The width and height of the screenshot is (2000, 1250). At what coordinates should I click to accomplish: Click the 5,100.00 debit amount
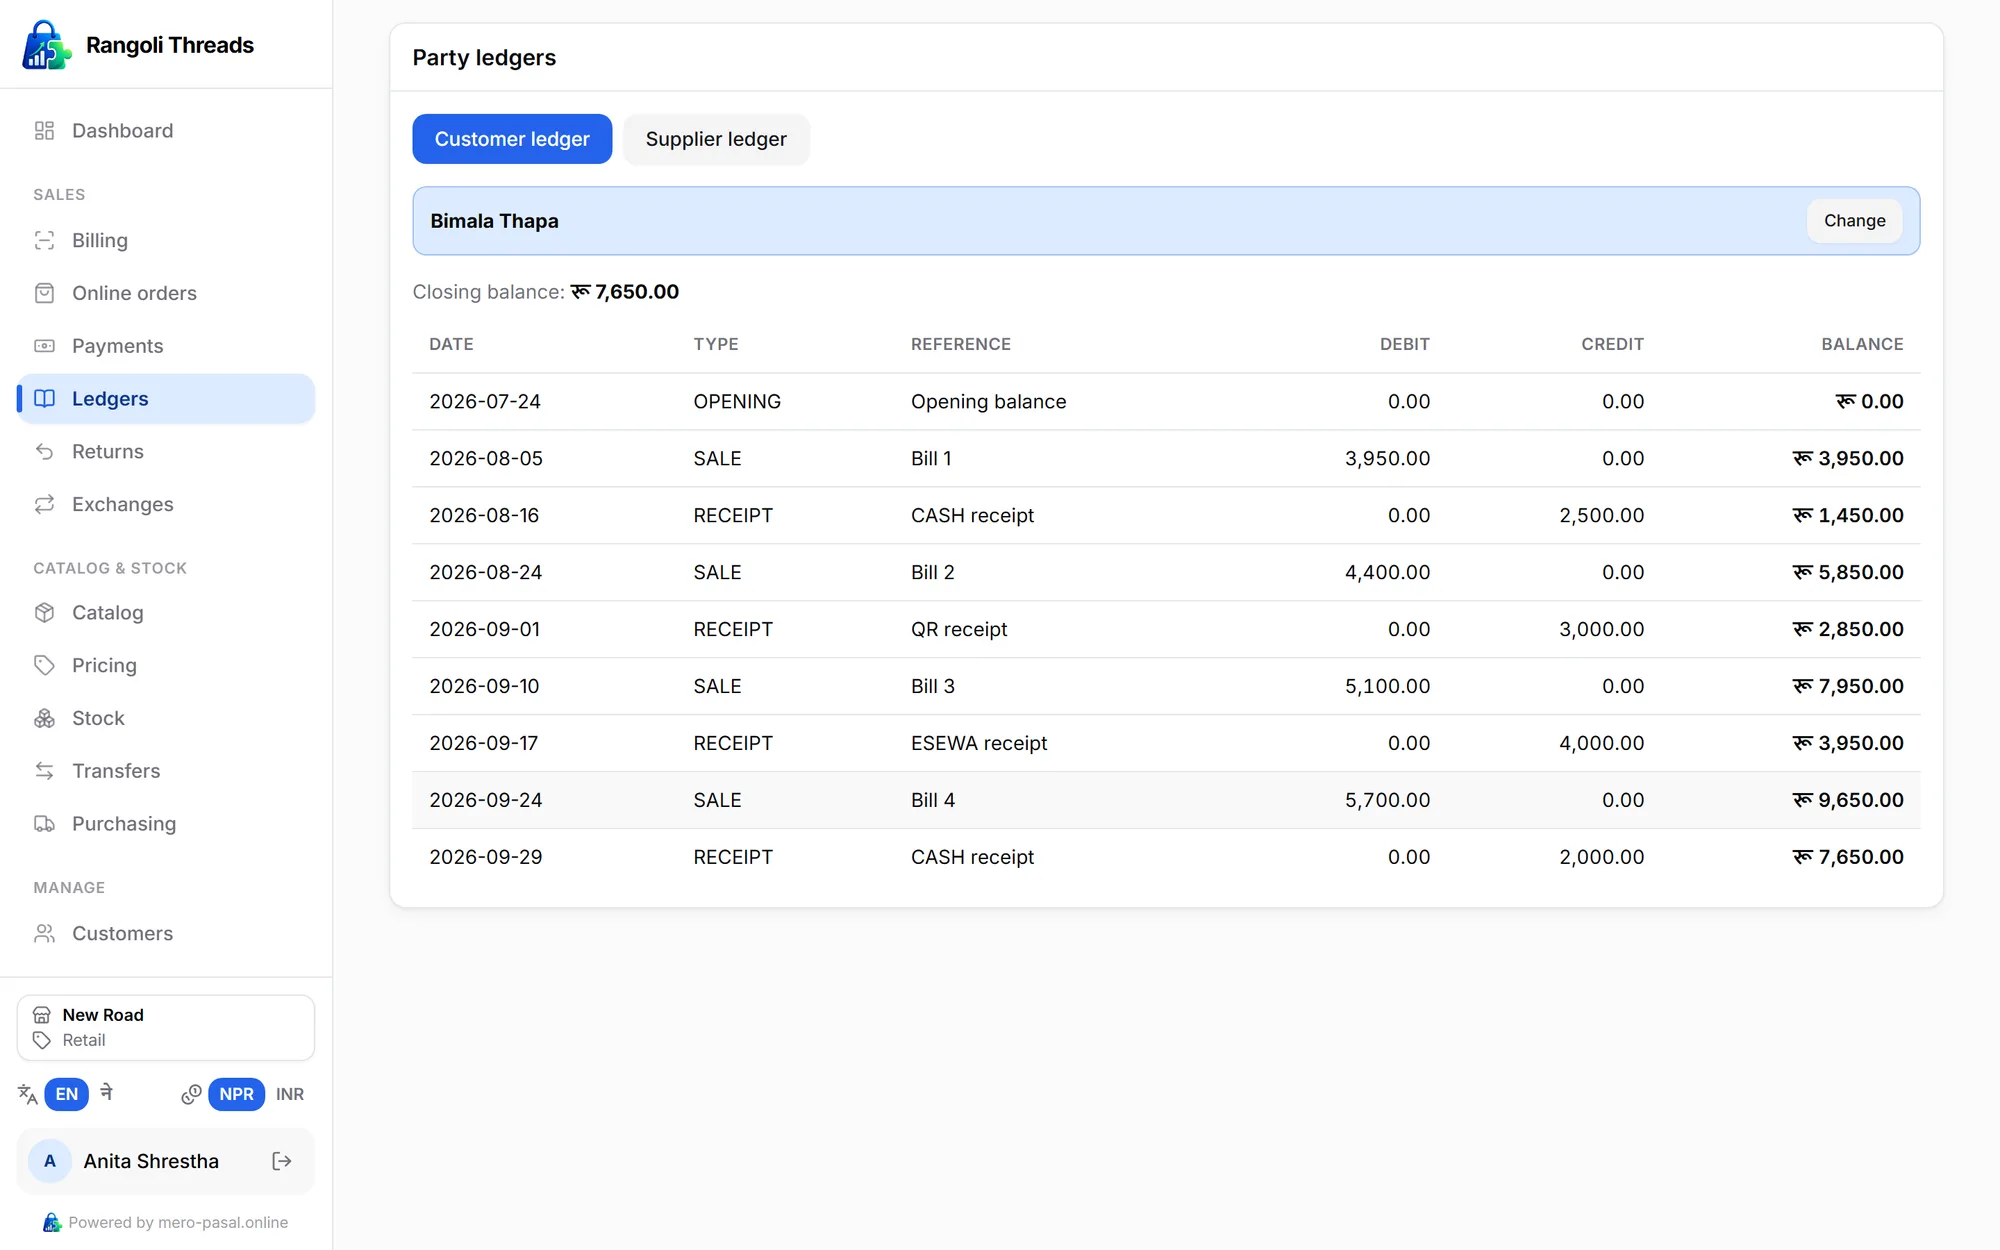click(x=1387, y=686)
